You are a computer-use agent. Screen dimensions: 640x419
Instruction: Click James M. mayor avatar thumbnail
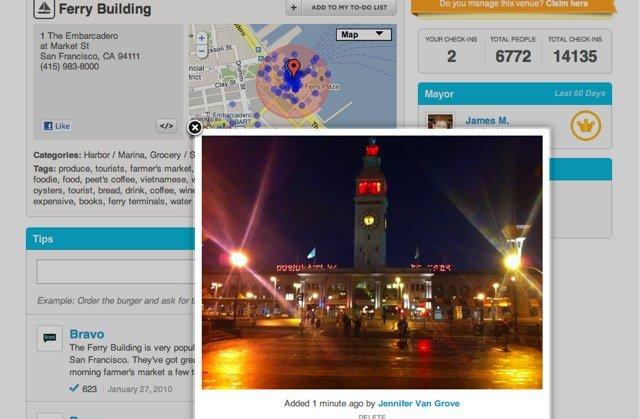coord(440,122)
